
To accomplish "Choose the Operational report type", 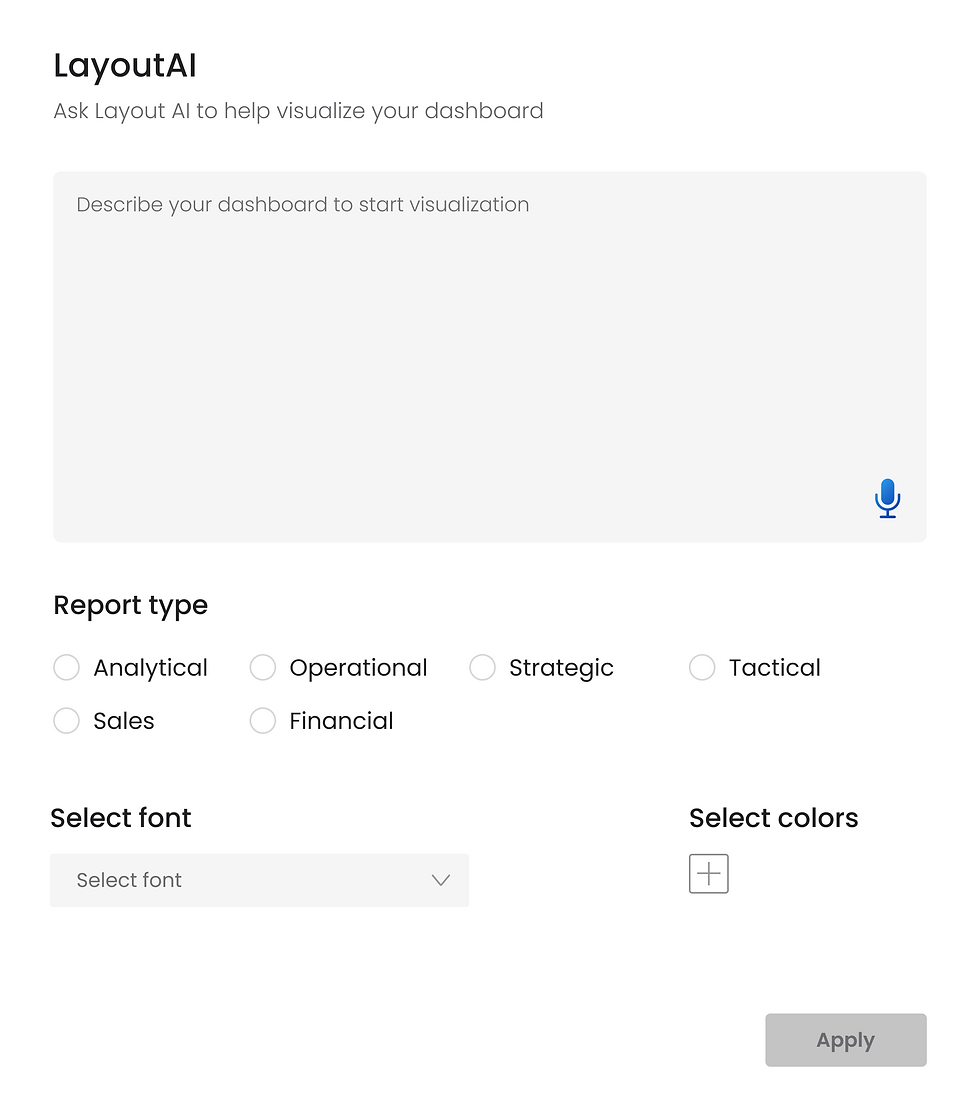I will pyautogui.click(x=262, y=667).
